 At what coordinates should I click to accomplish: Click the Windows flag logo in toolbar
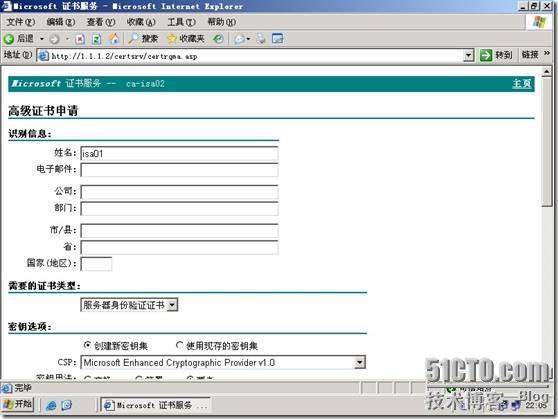point(539,22)
